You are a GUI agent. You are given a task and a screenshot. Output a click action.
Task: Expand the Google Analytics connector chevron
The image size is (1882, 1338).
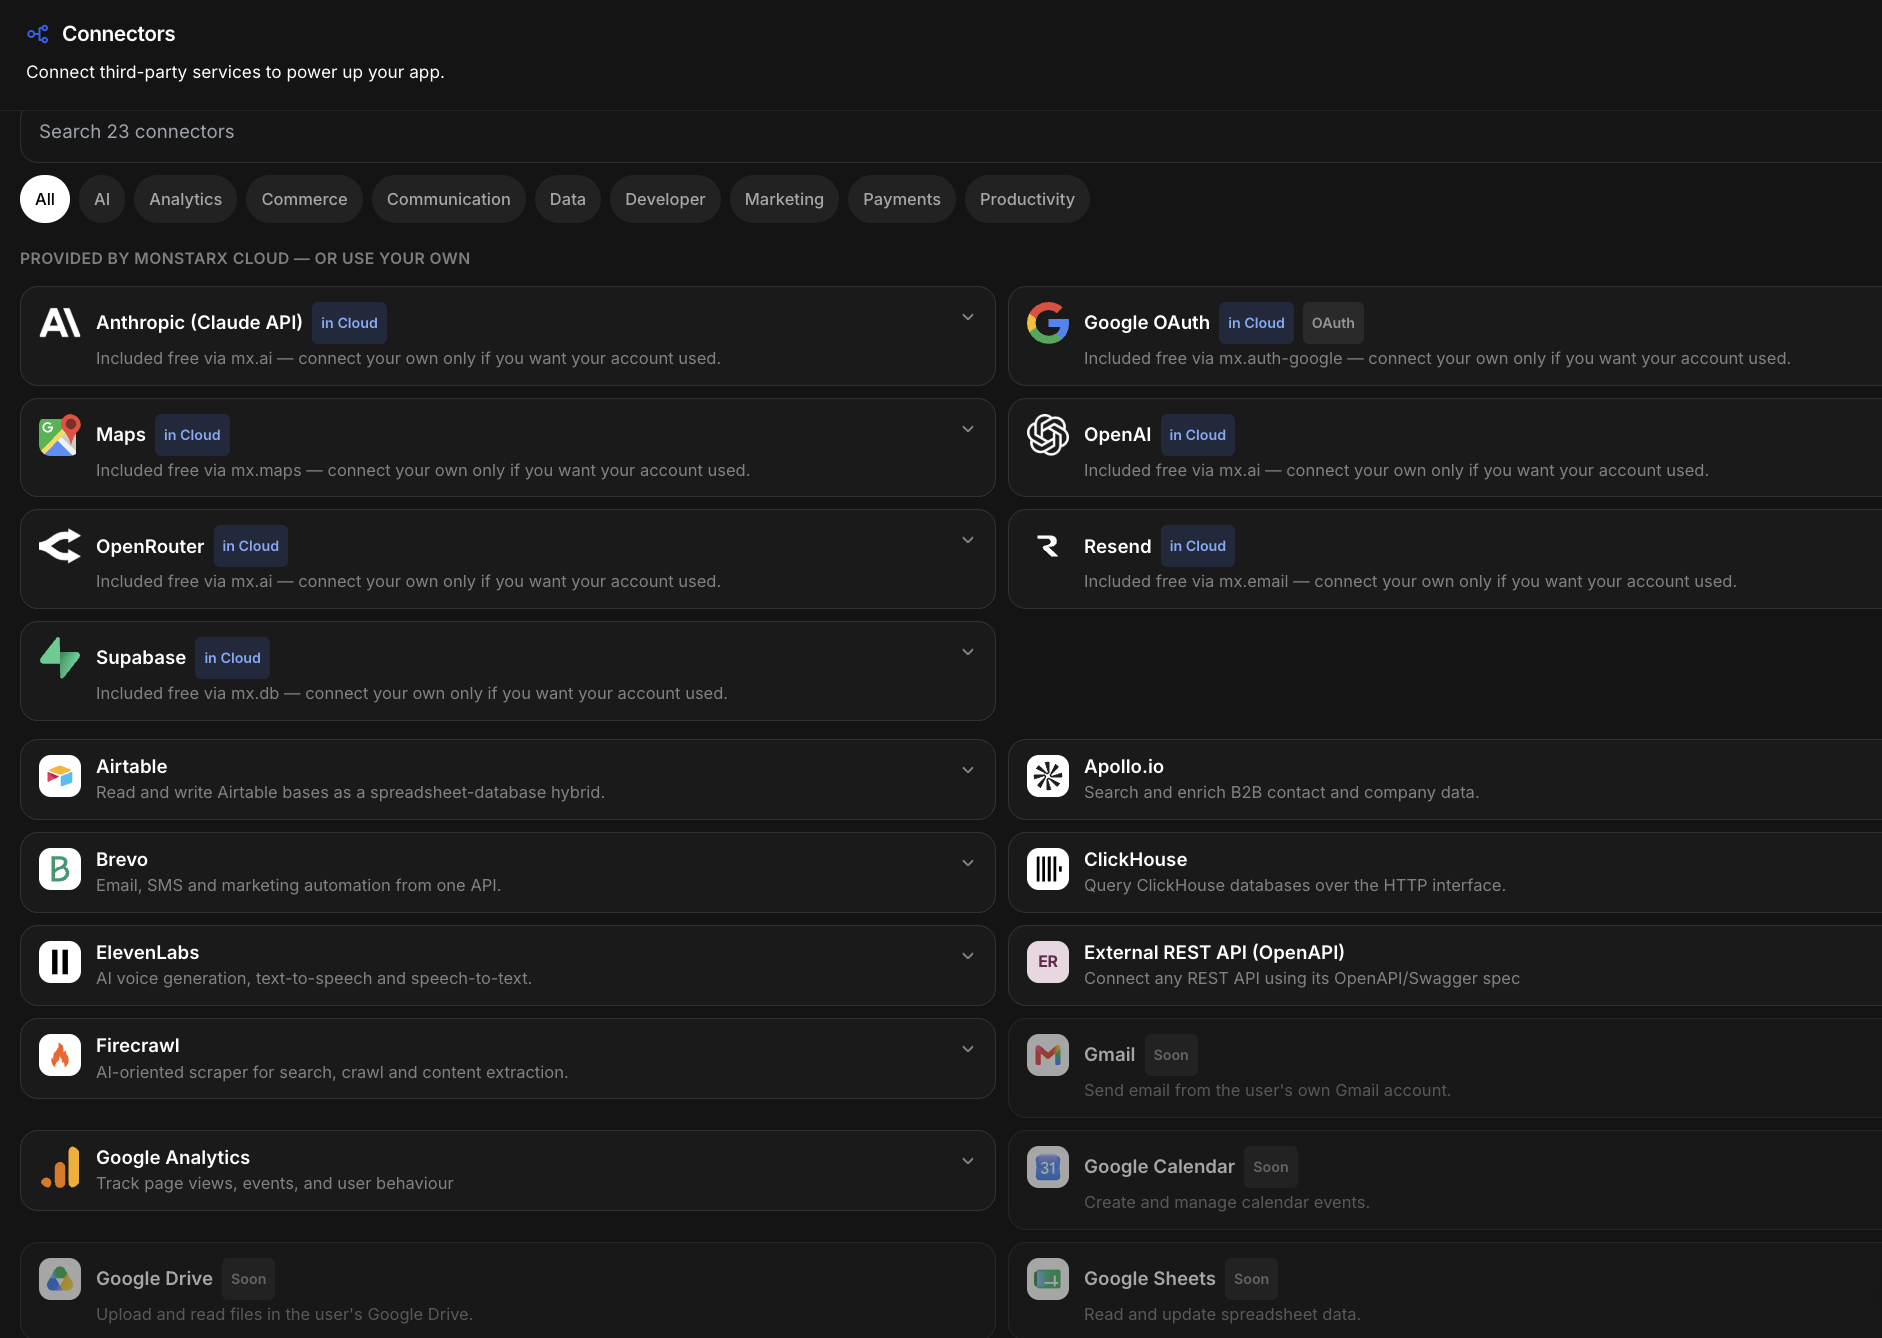tap(968, 1161)
